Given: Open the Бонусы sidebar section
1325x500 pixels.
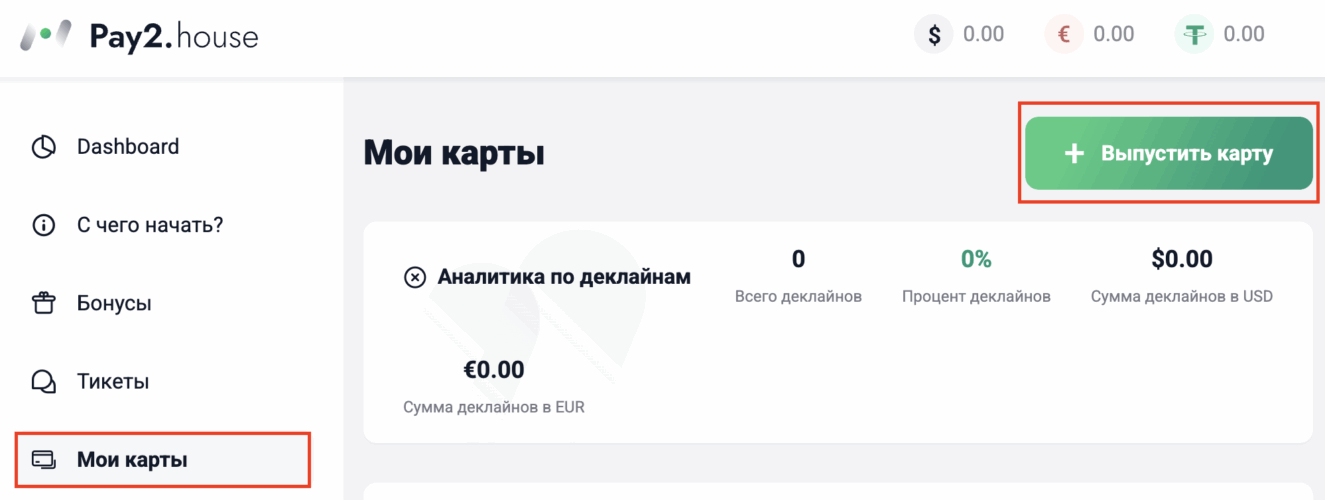Looking at the screenshot, I should 114,303.
